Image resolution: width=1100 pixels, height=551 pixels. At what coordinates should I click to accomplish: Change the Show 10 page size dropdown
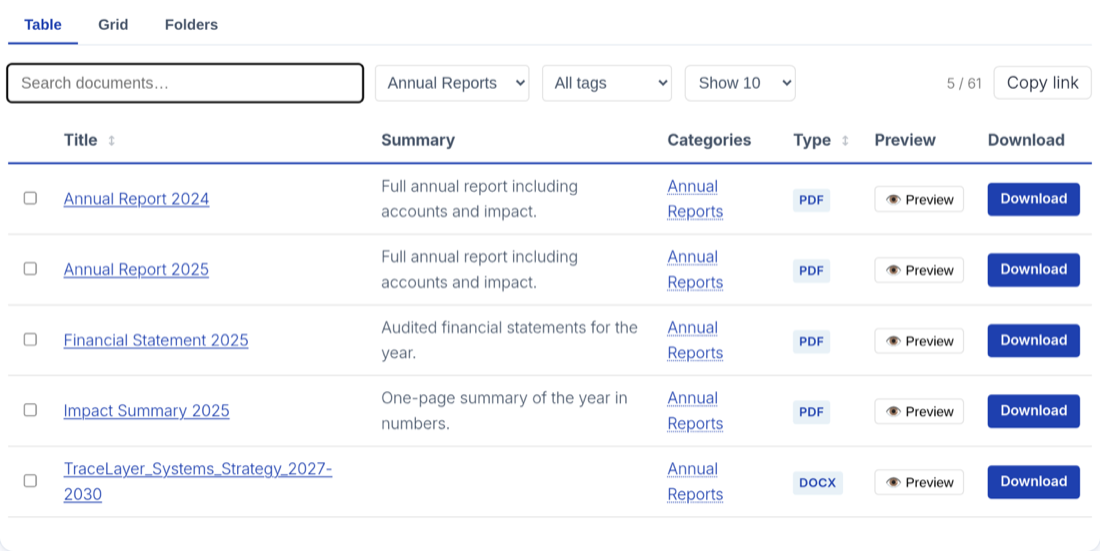(x=740, y=83)
